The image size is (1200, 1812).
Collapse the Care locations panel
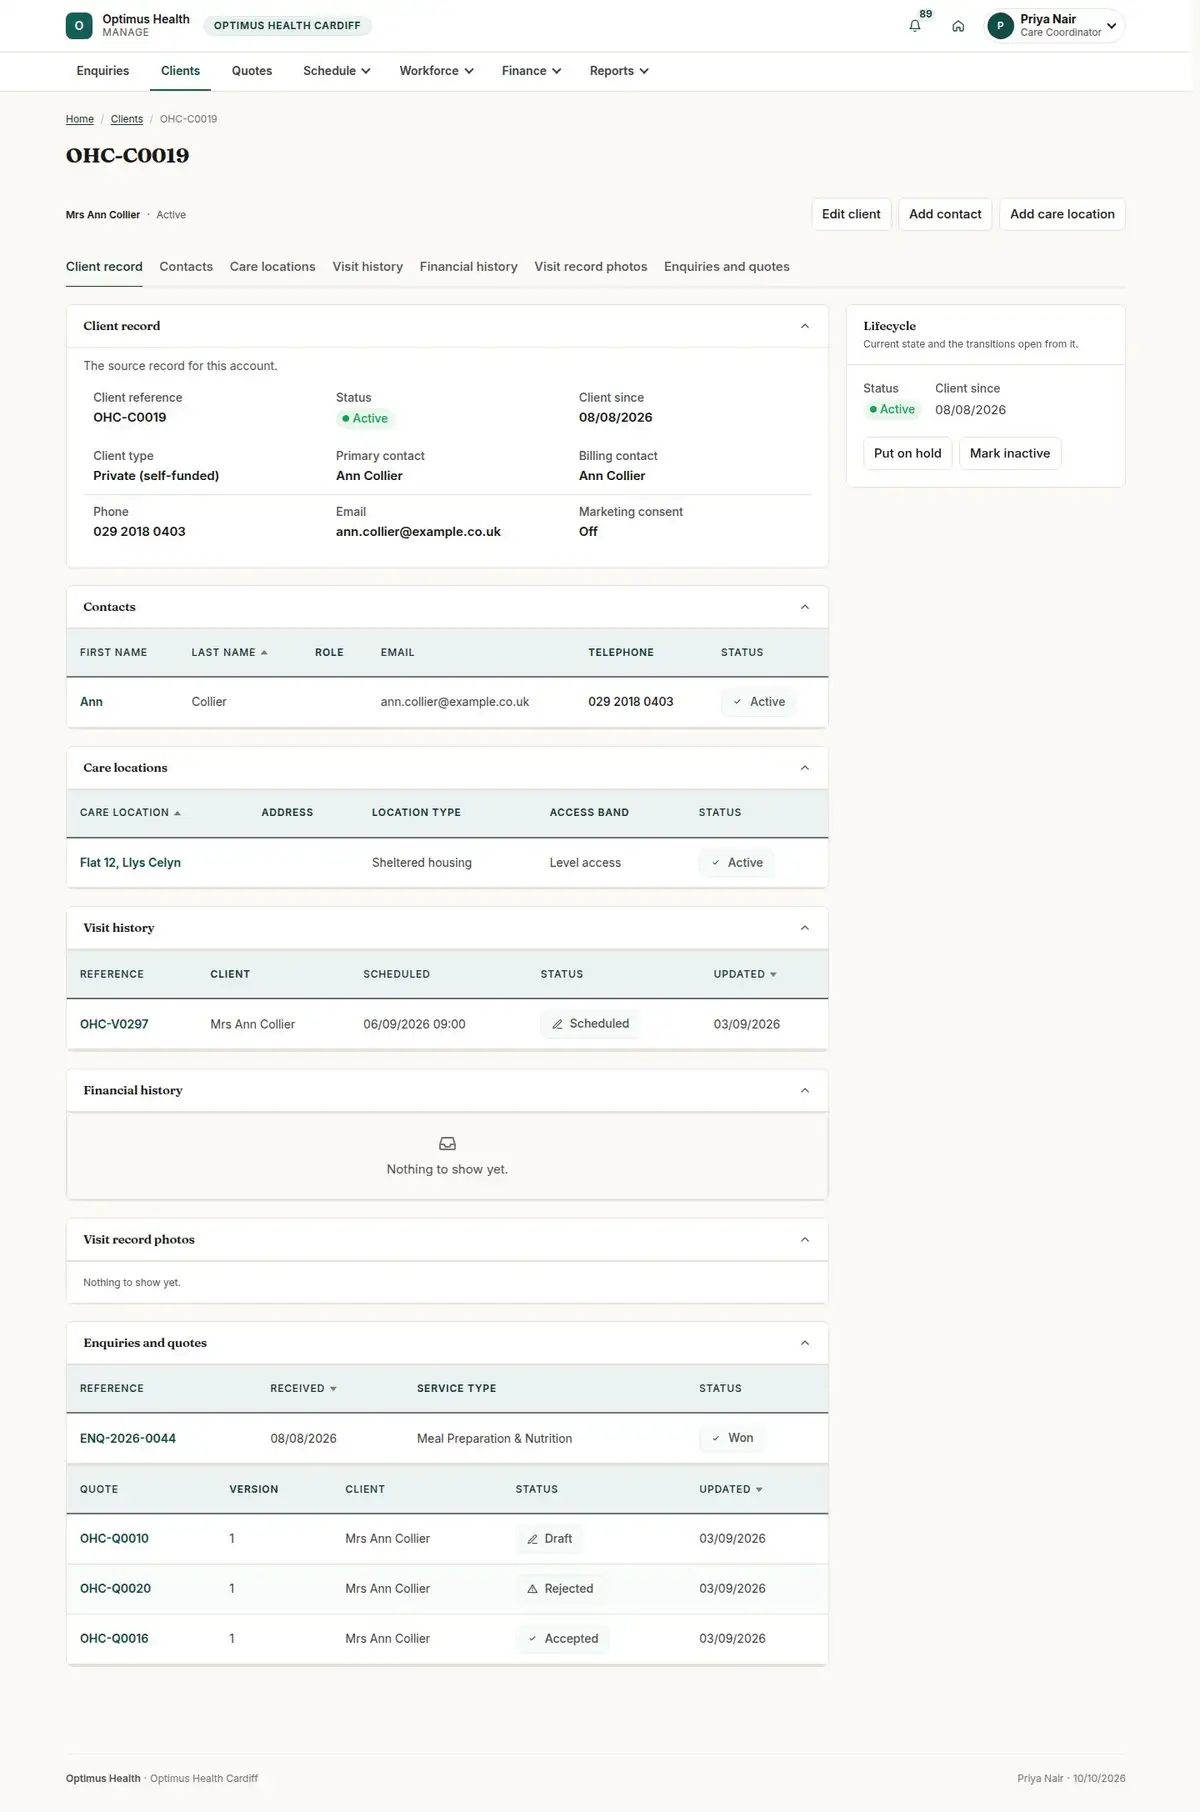[805, 768]
